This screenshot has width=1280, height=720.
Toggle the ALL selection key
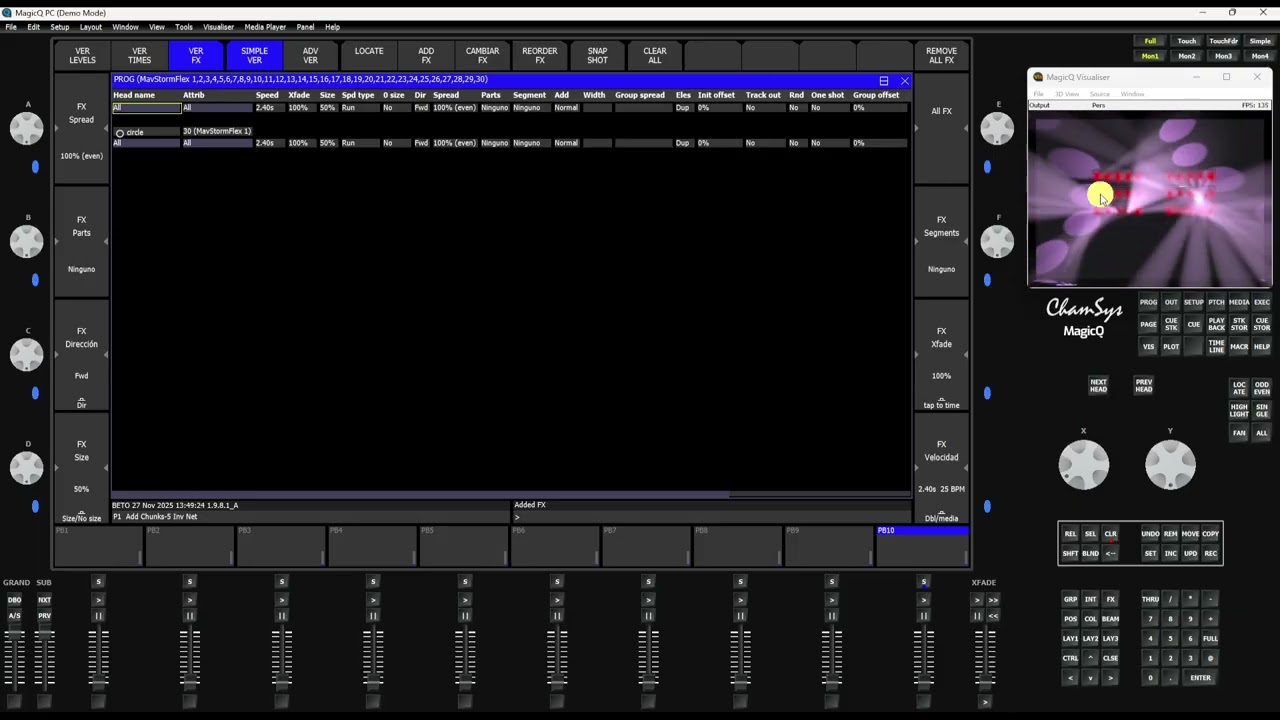[1262, 433]
